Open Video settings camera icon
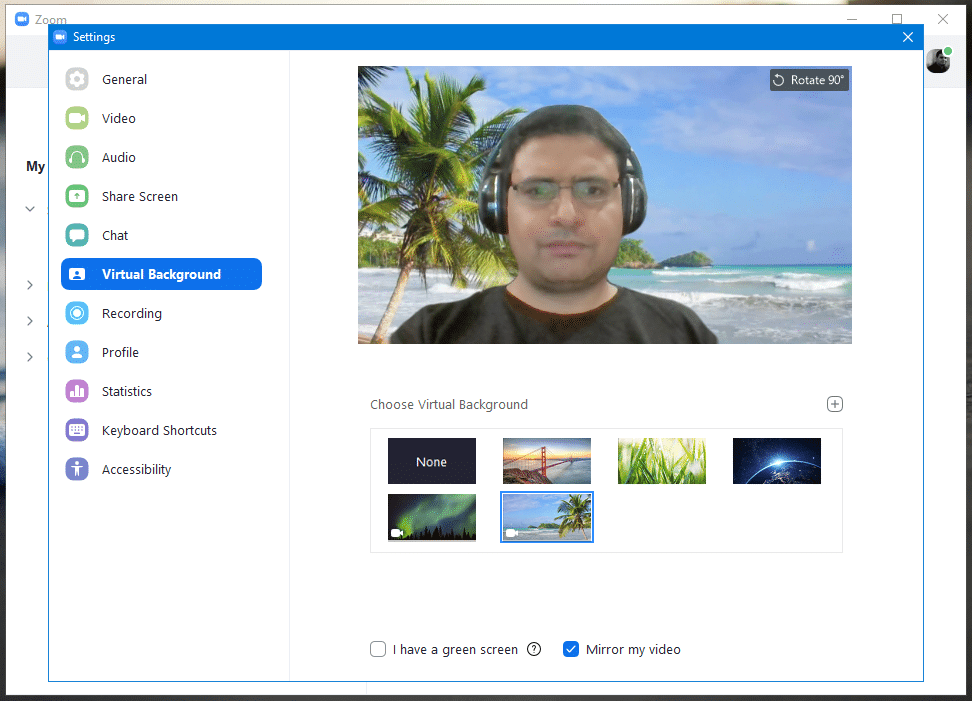The height and width of the screenshot is (701, 972). [77, 119]
